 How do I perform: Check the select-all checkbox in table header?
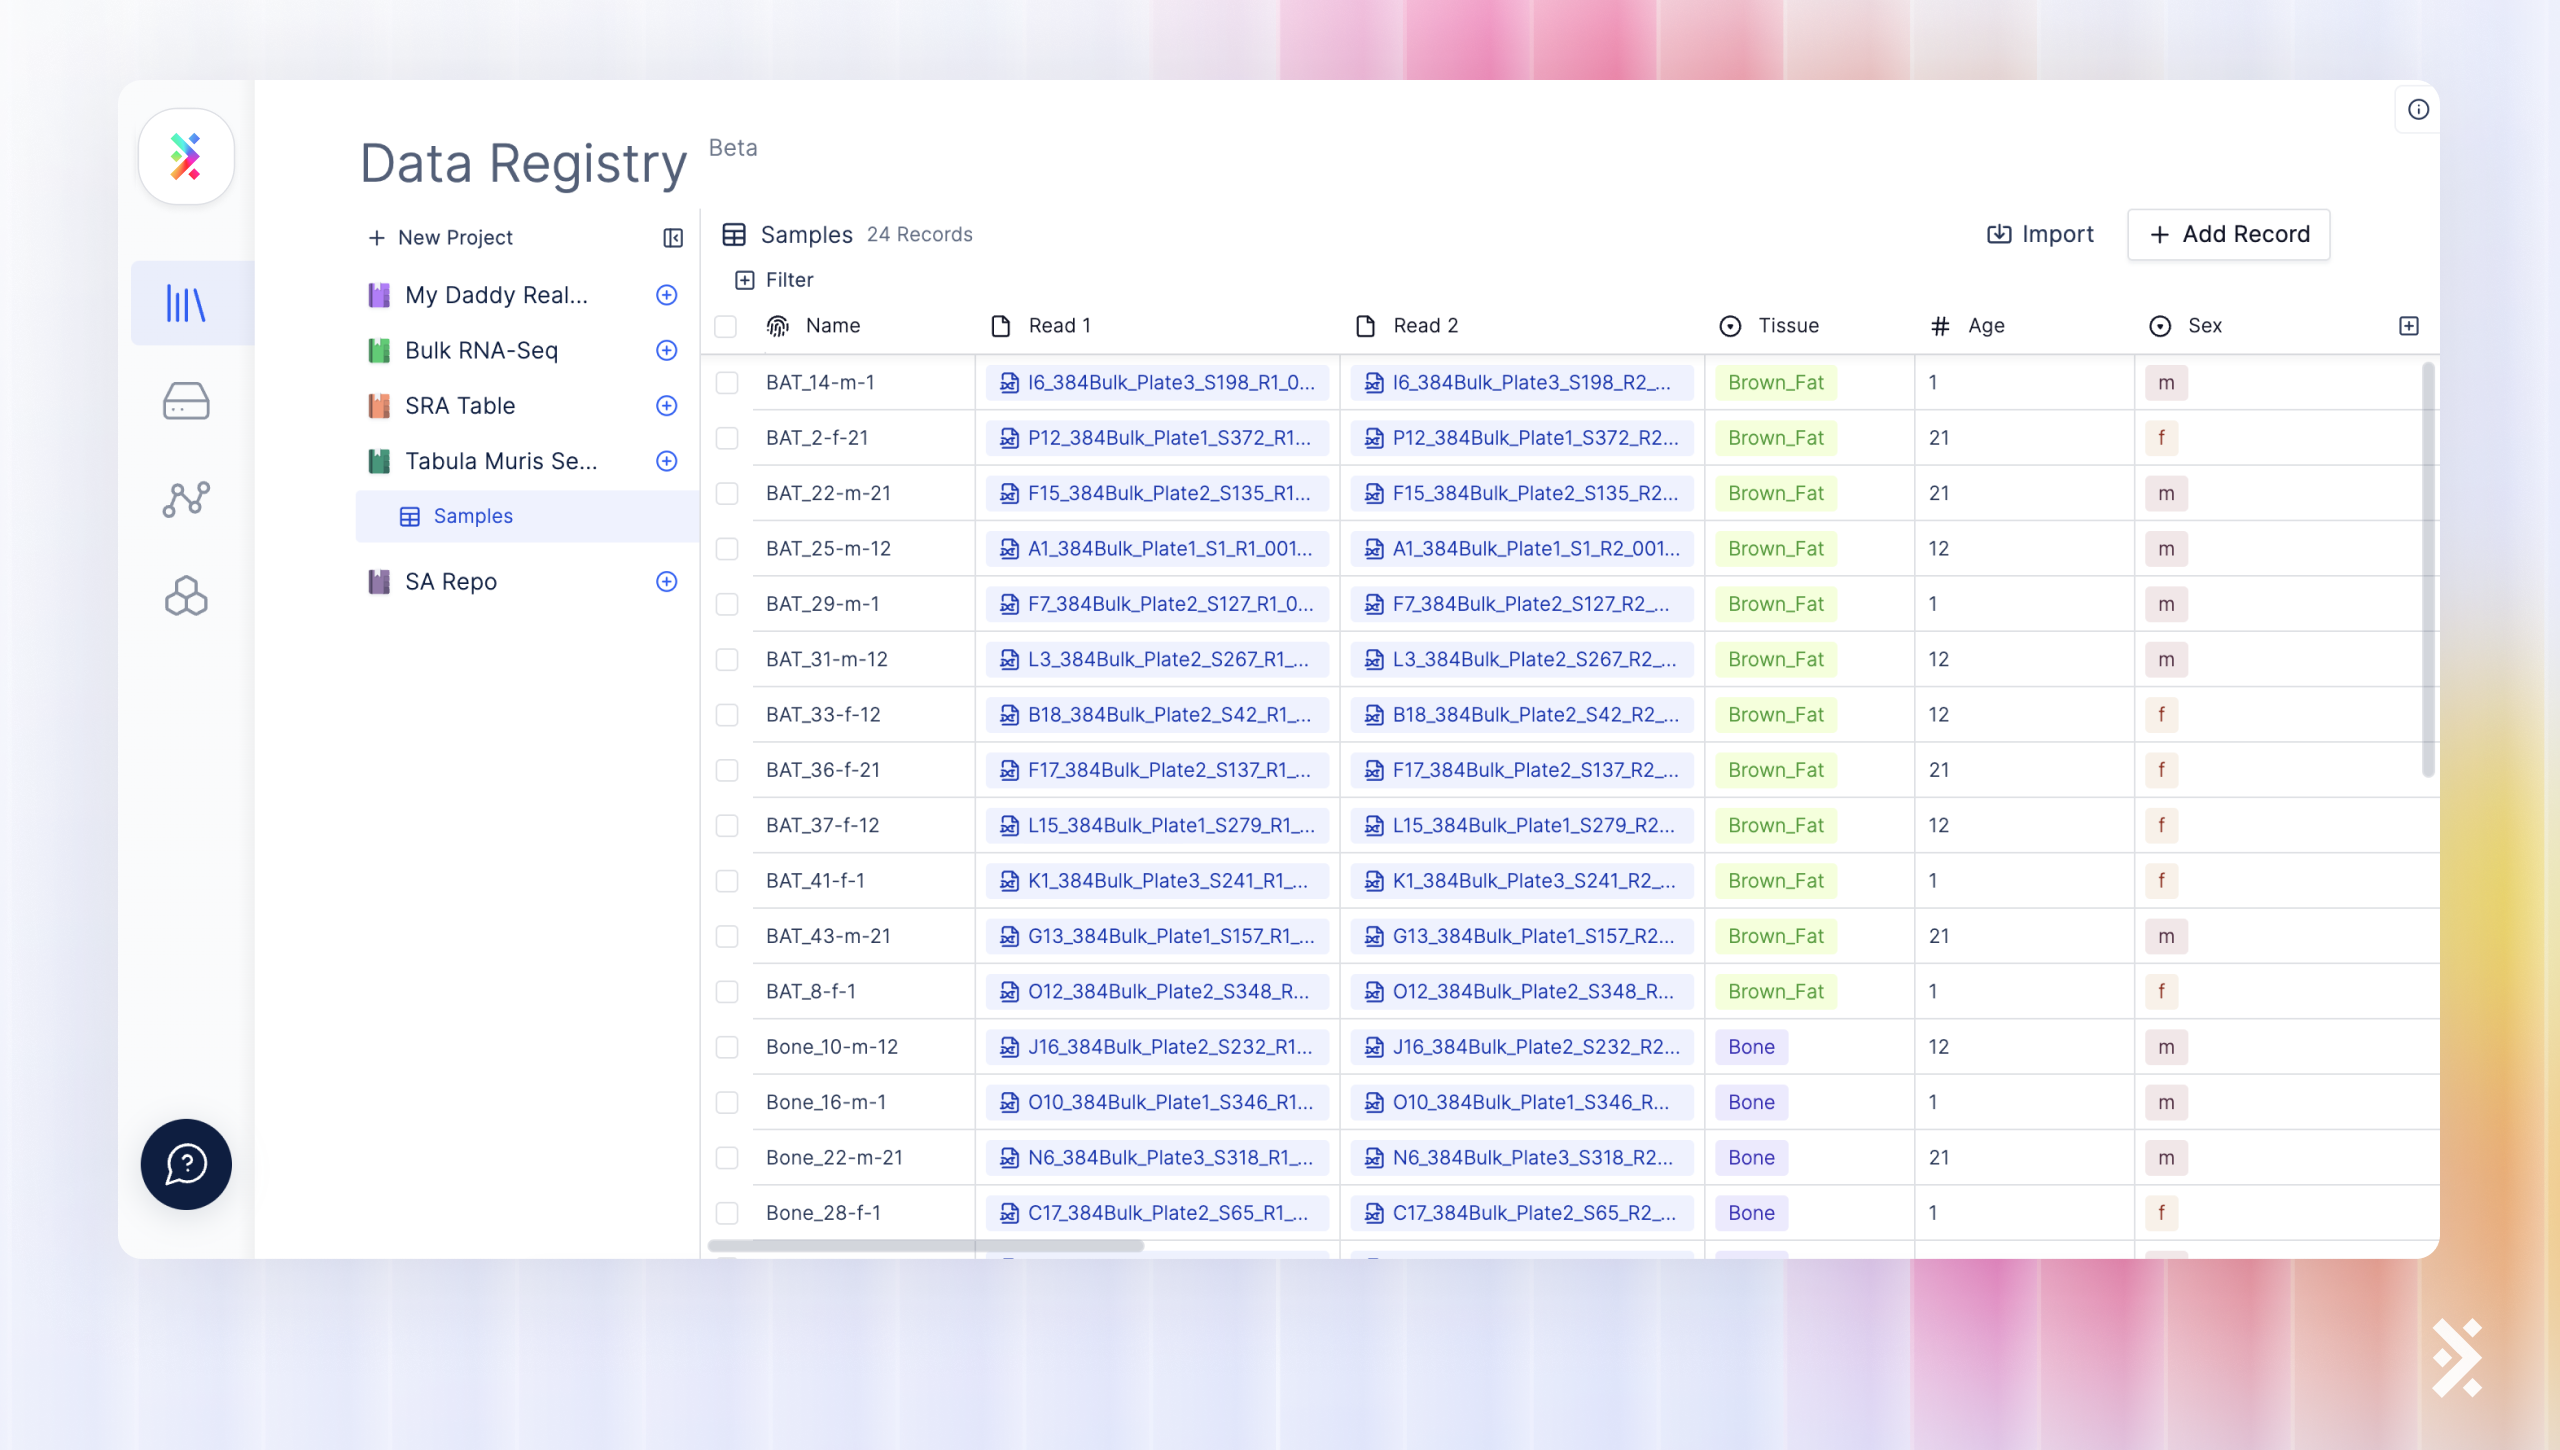(727, 325)
